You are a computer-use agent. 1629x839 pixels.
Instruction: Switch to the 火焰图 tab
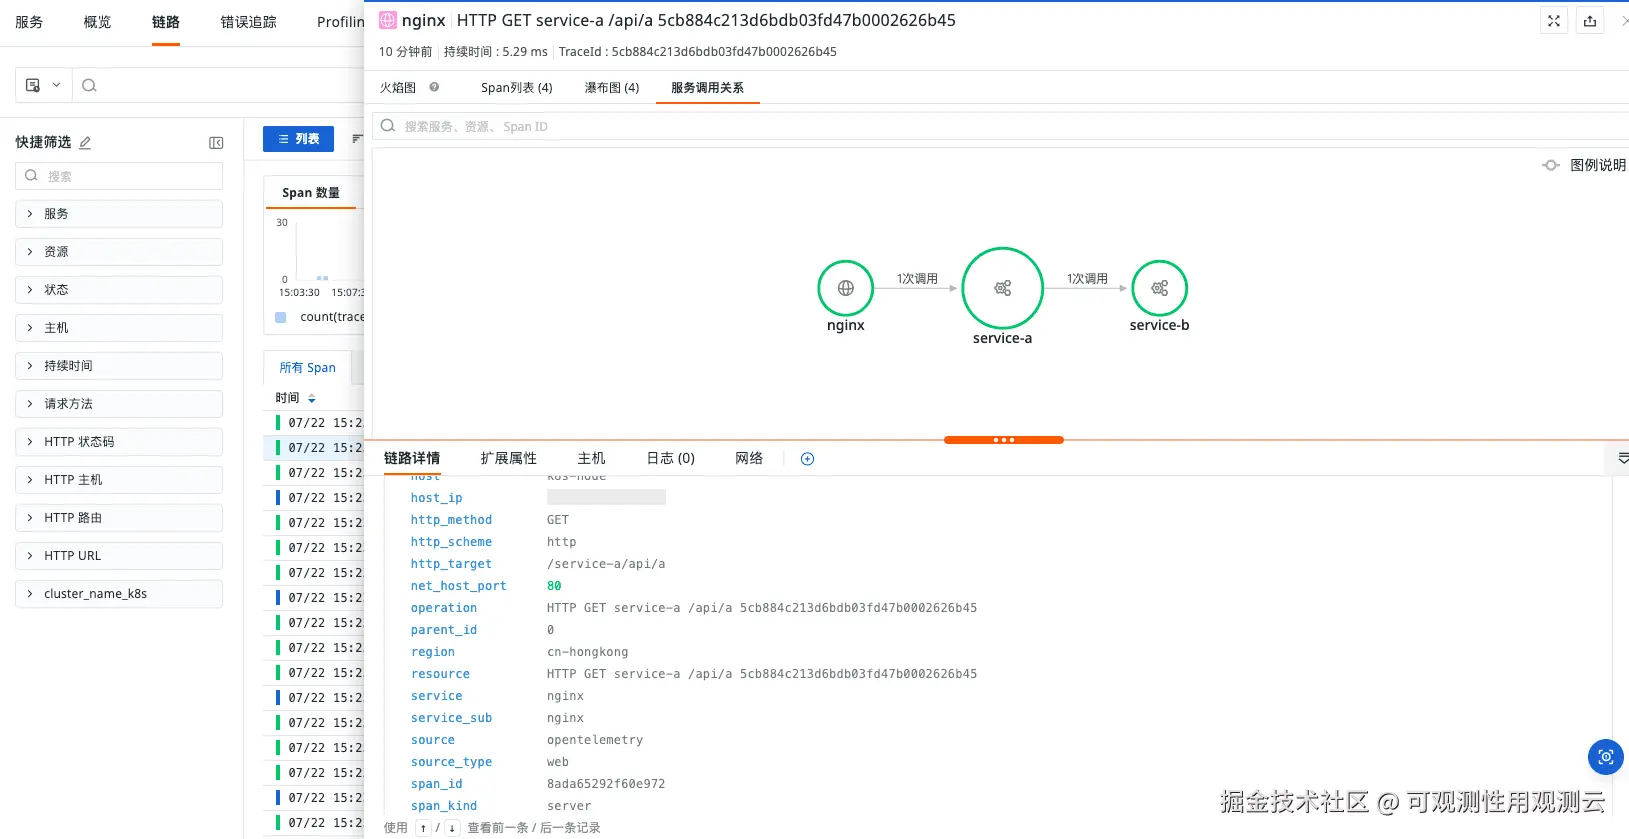click(398, 88)
